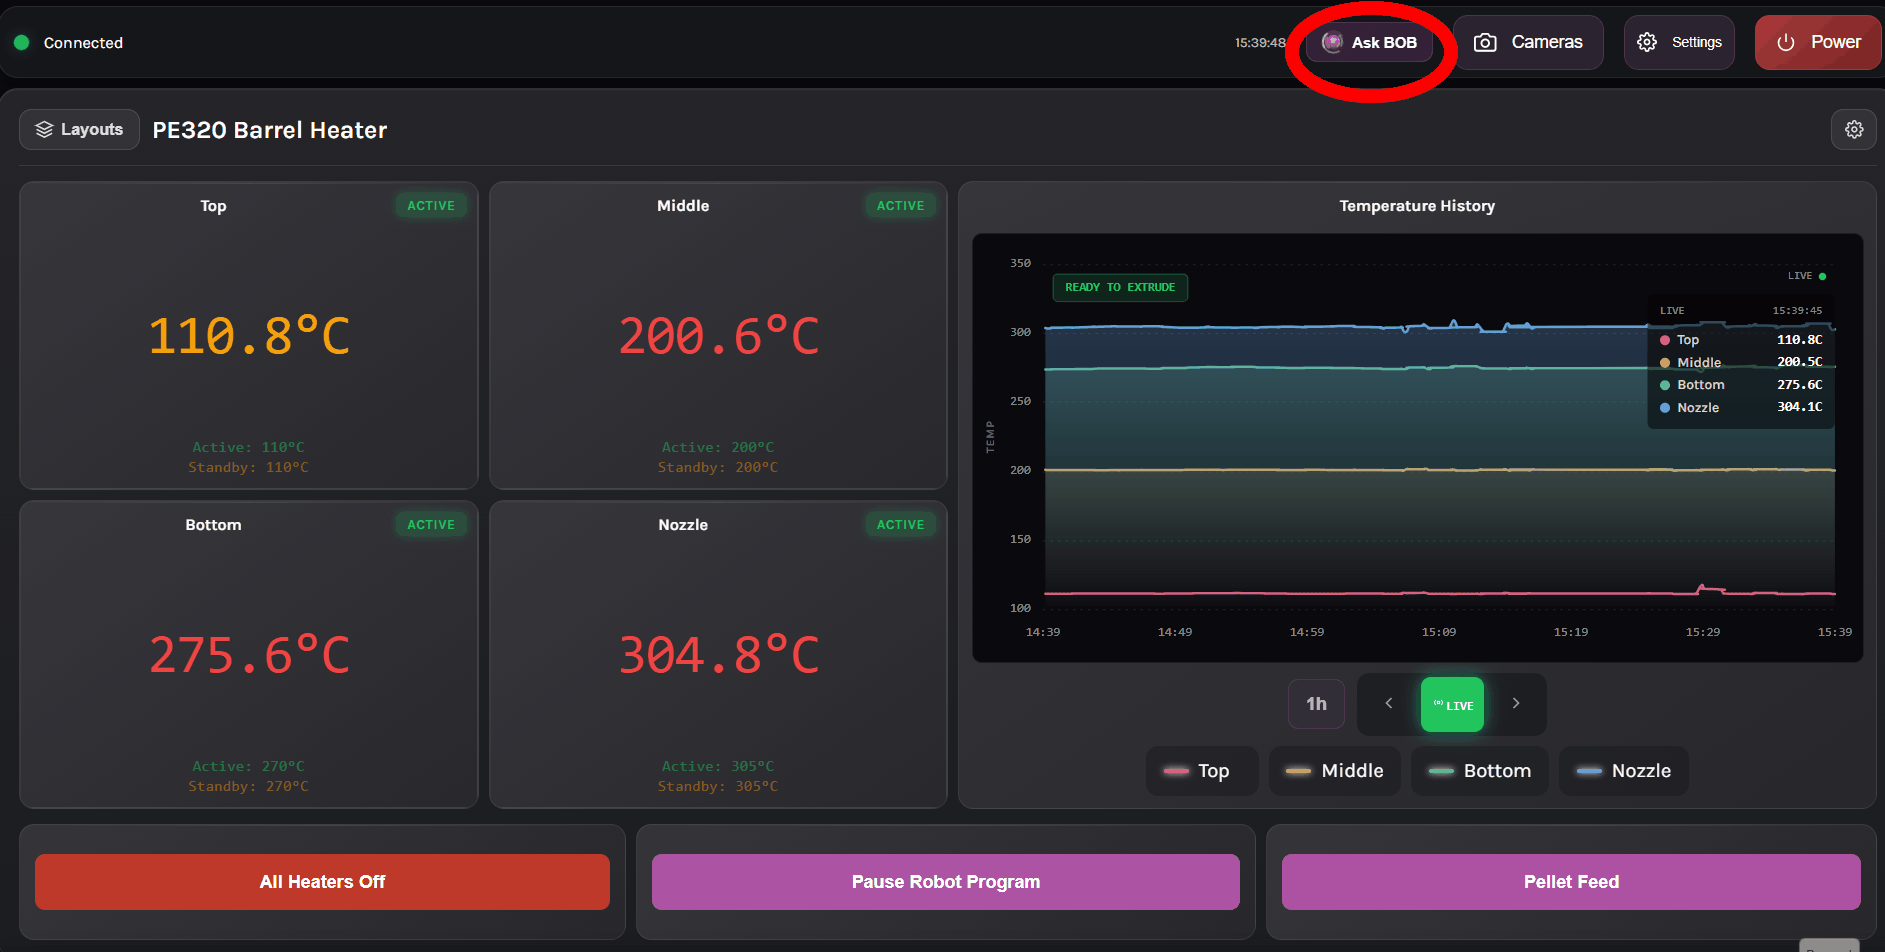1885x952 pixels.
Task: Toggle the Bottom heater ACTIVE badge
Action: (431, 524)
